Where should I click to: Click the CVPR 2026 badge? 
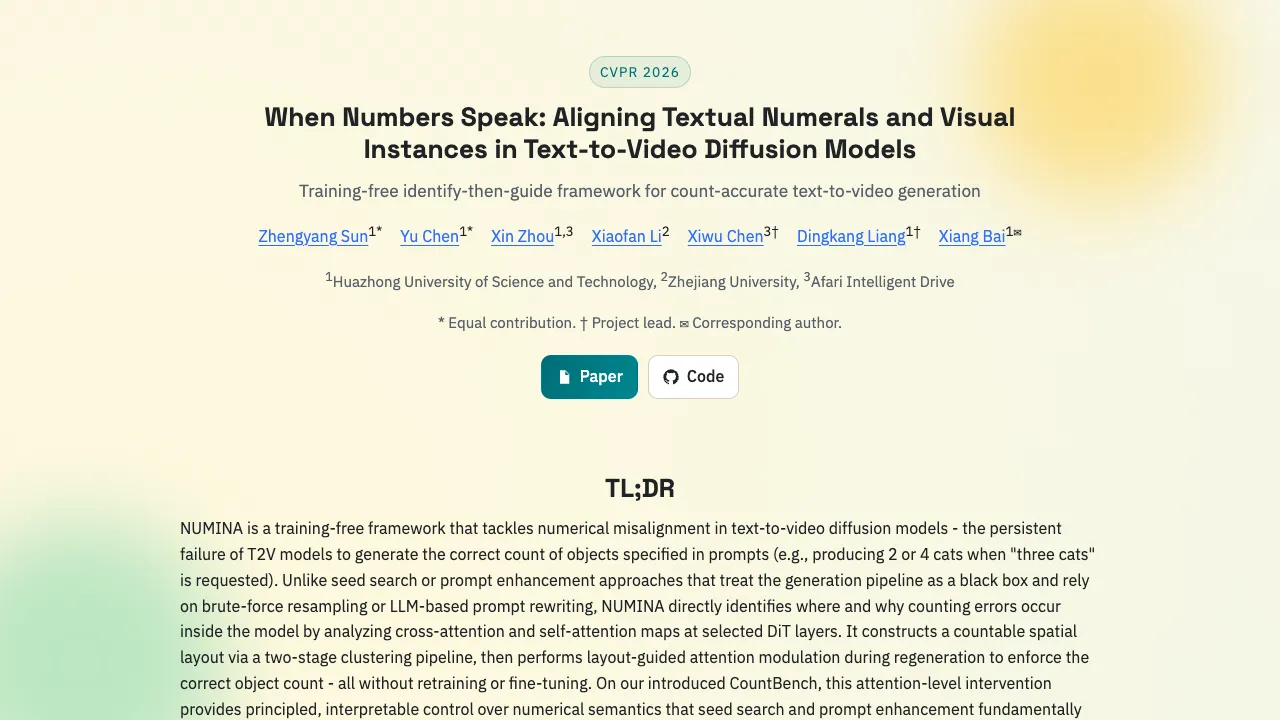coord(640,72)
